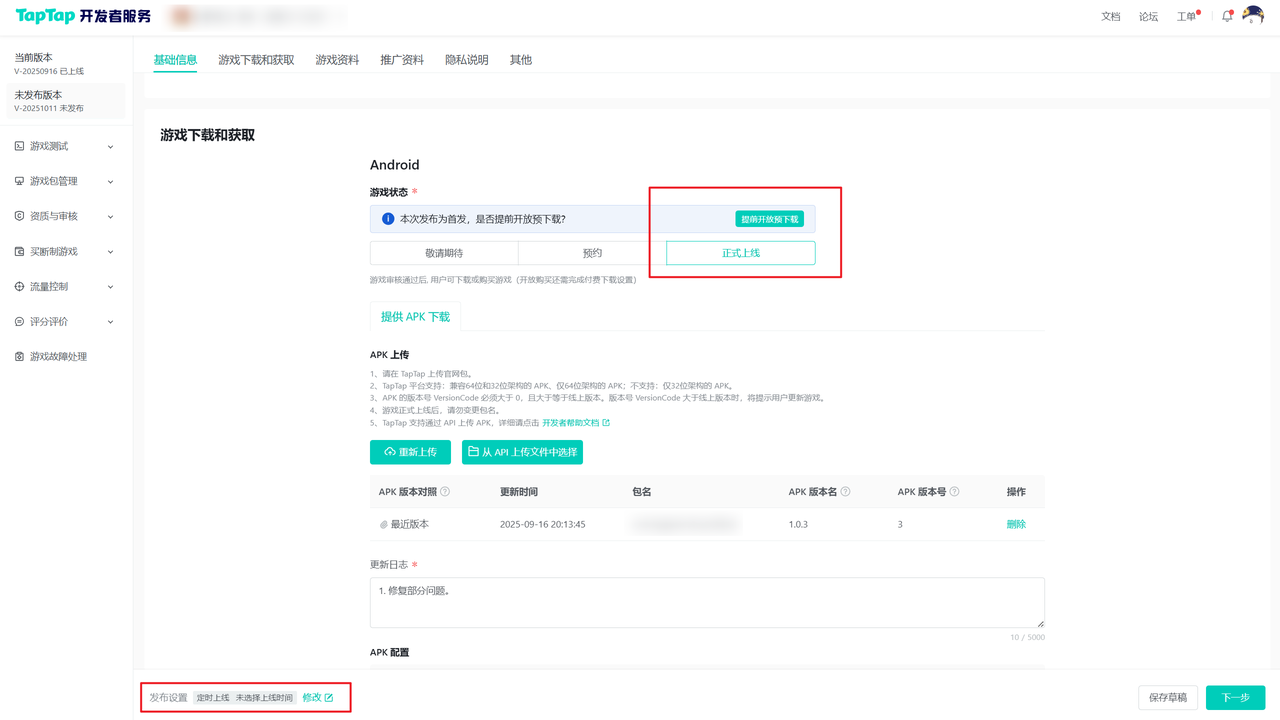Click the APK 版本名 help icon

point(846,492)
